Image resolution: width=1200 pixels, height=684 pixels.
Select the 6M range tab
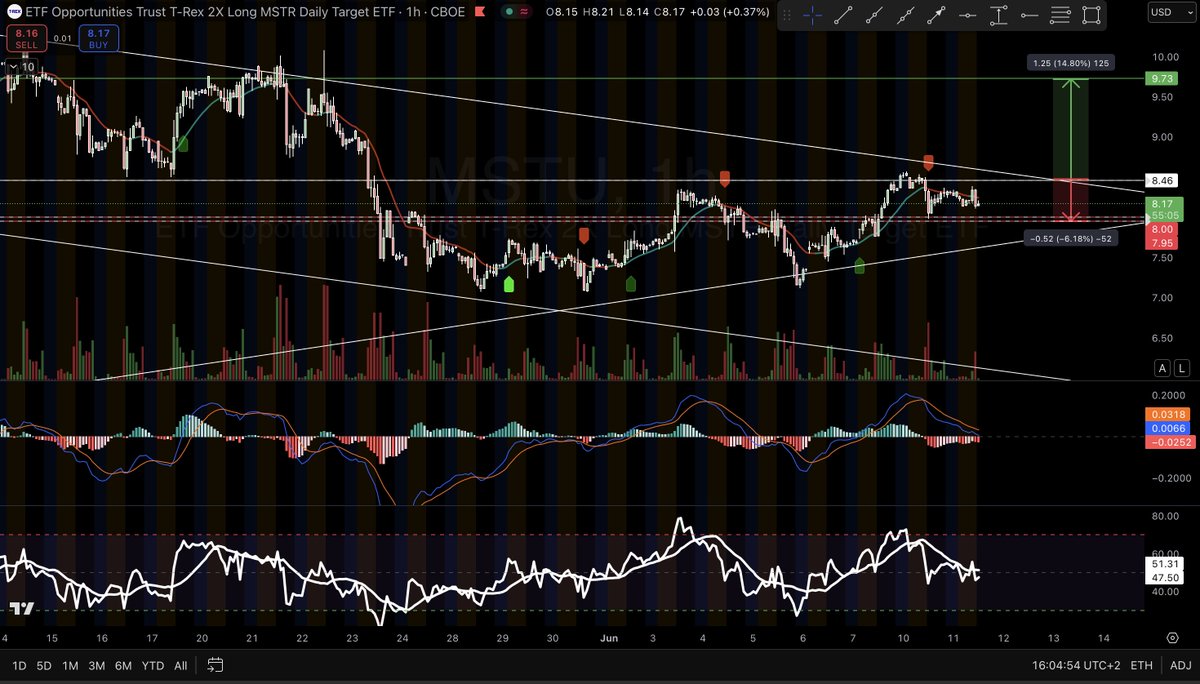tap(123, 665)
